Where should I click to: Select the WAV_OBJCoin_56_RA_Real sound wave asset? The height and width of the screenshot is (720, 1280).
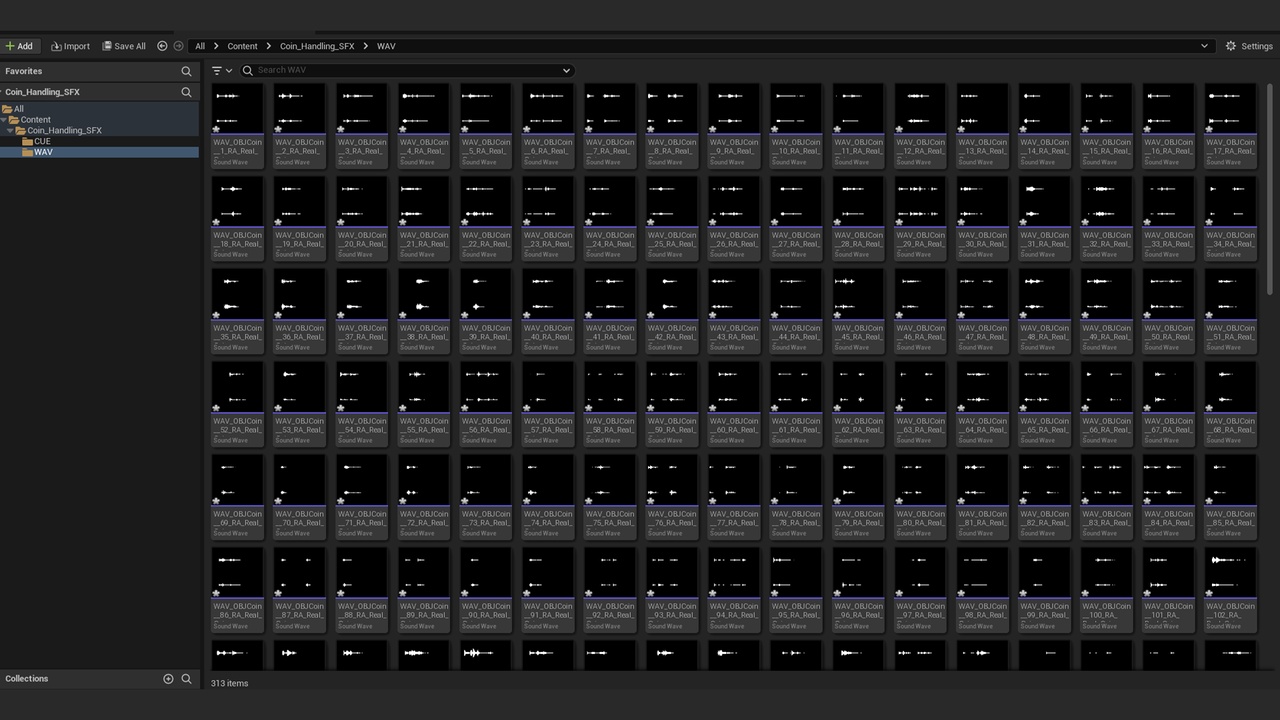point(486,404)
